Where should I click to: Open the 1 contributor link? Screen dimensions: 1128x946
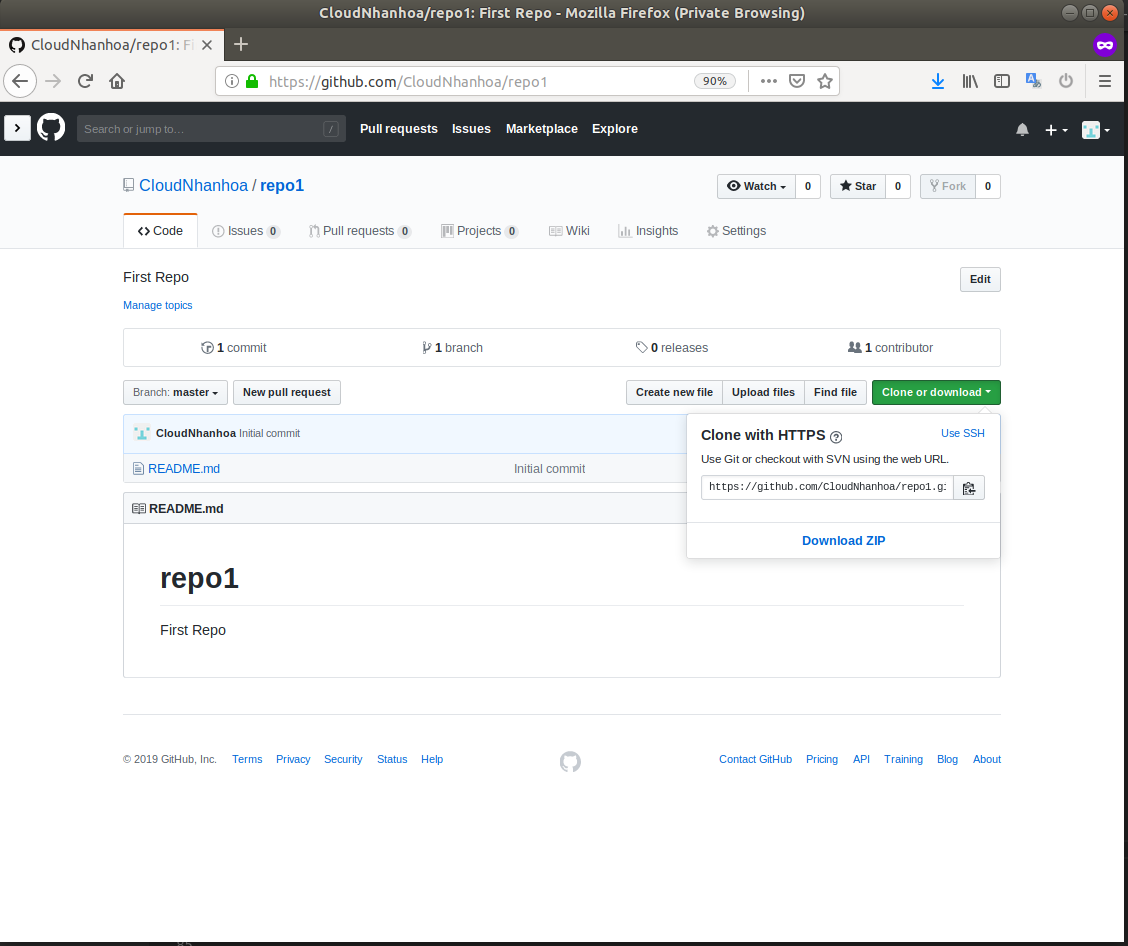pos(891,347)
